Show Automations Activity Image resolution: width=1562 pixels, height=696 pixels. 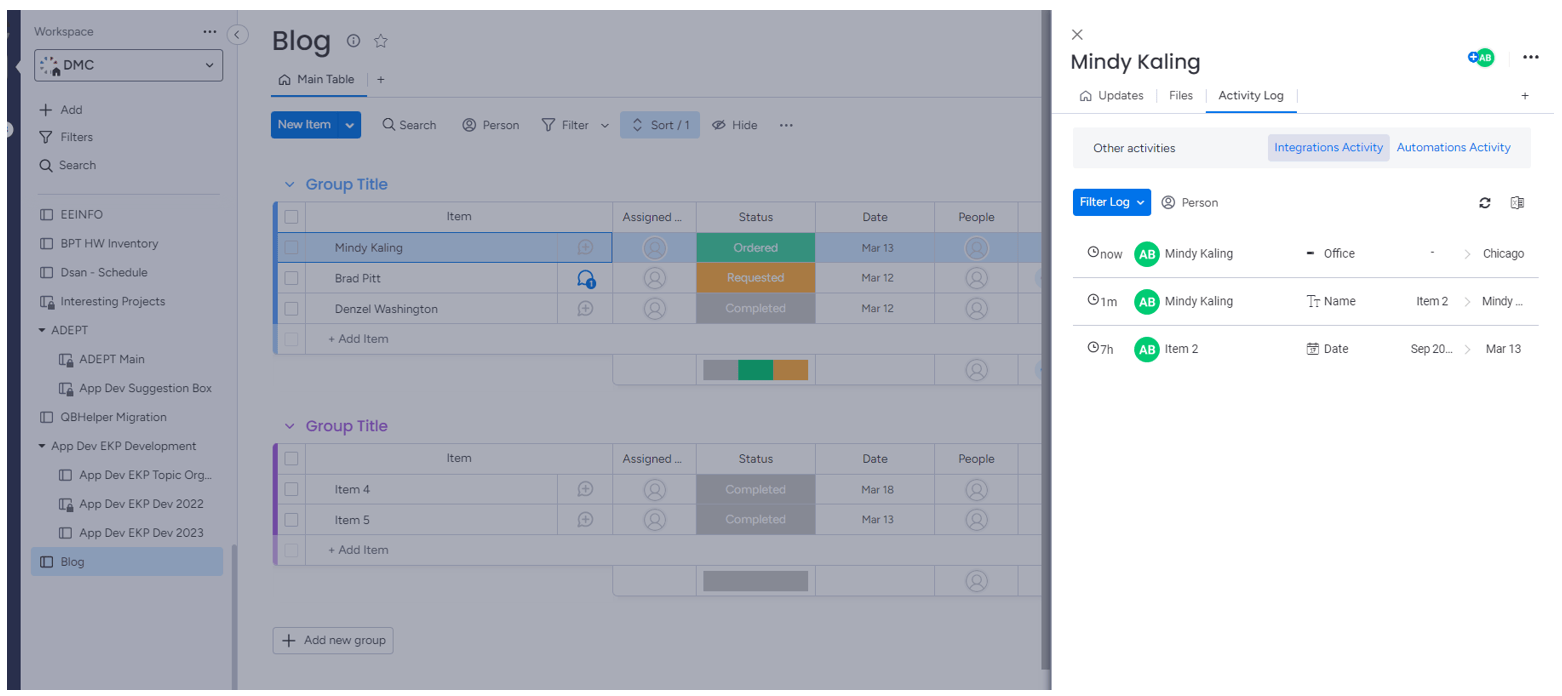[1453, 147]
